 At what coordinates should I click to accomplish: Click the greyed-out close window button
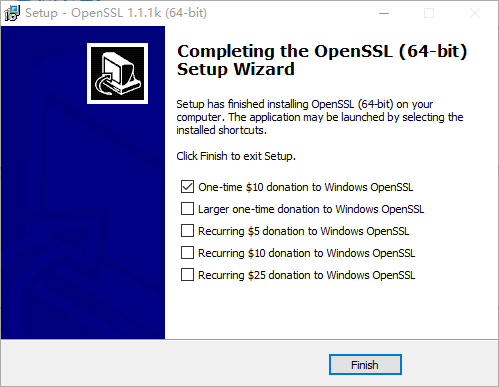click(475, 13)
